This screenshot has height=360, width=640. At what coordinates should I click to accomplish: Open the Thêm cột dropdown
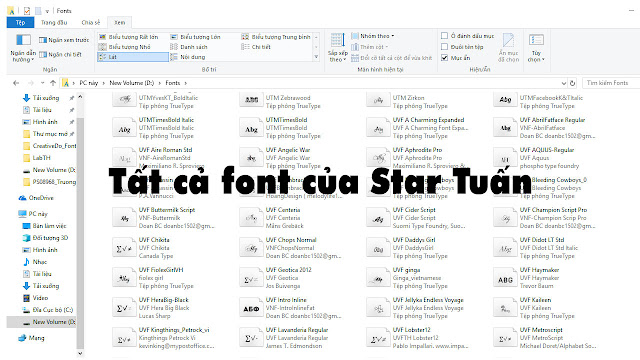(370, 47)
